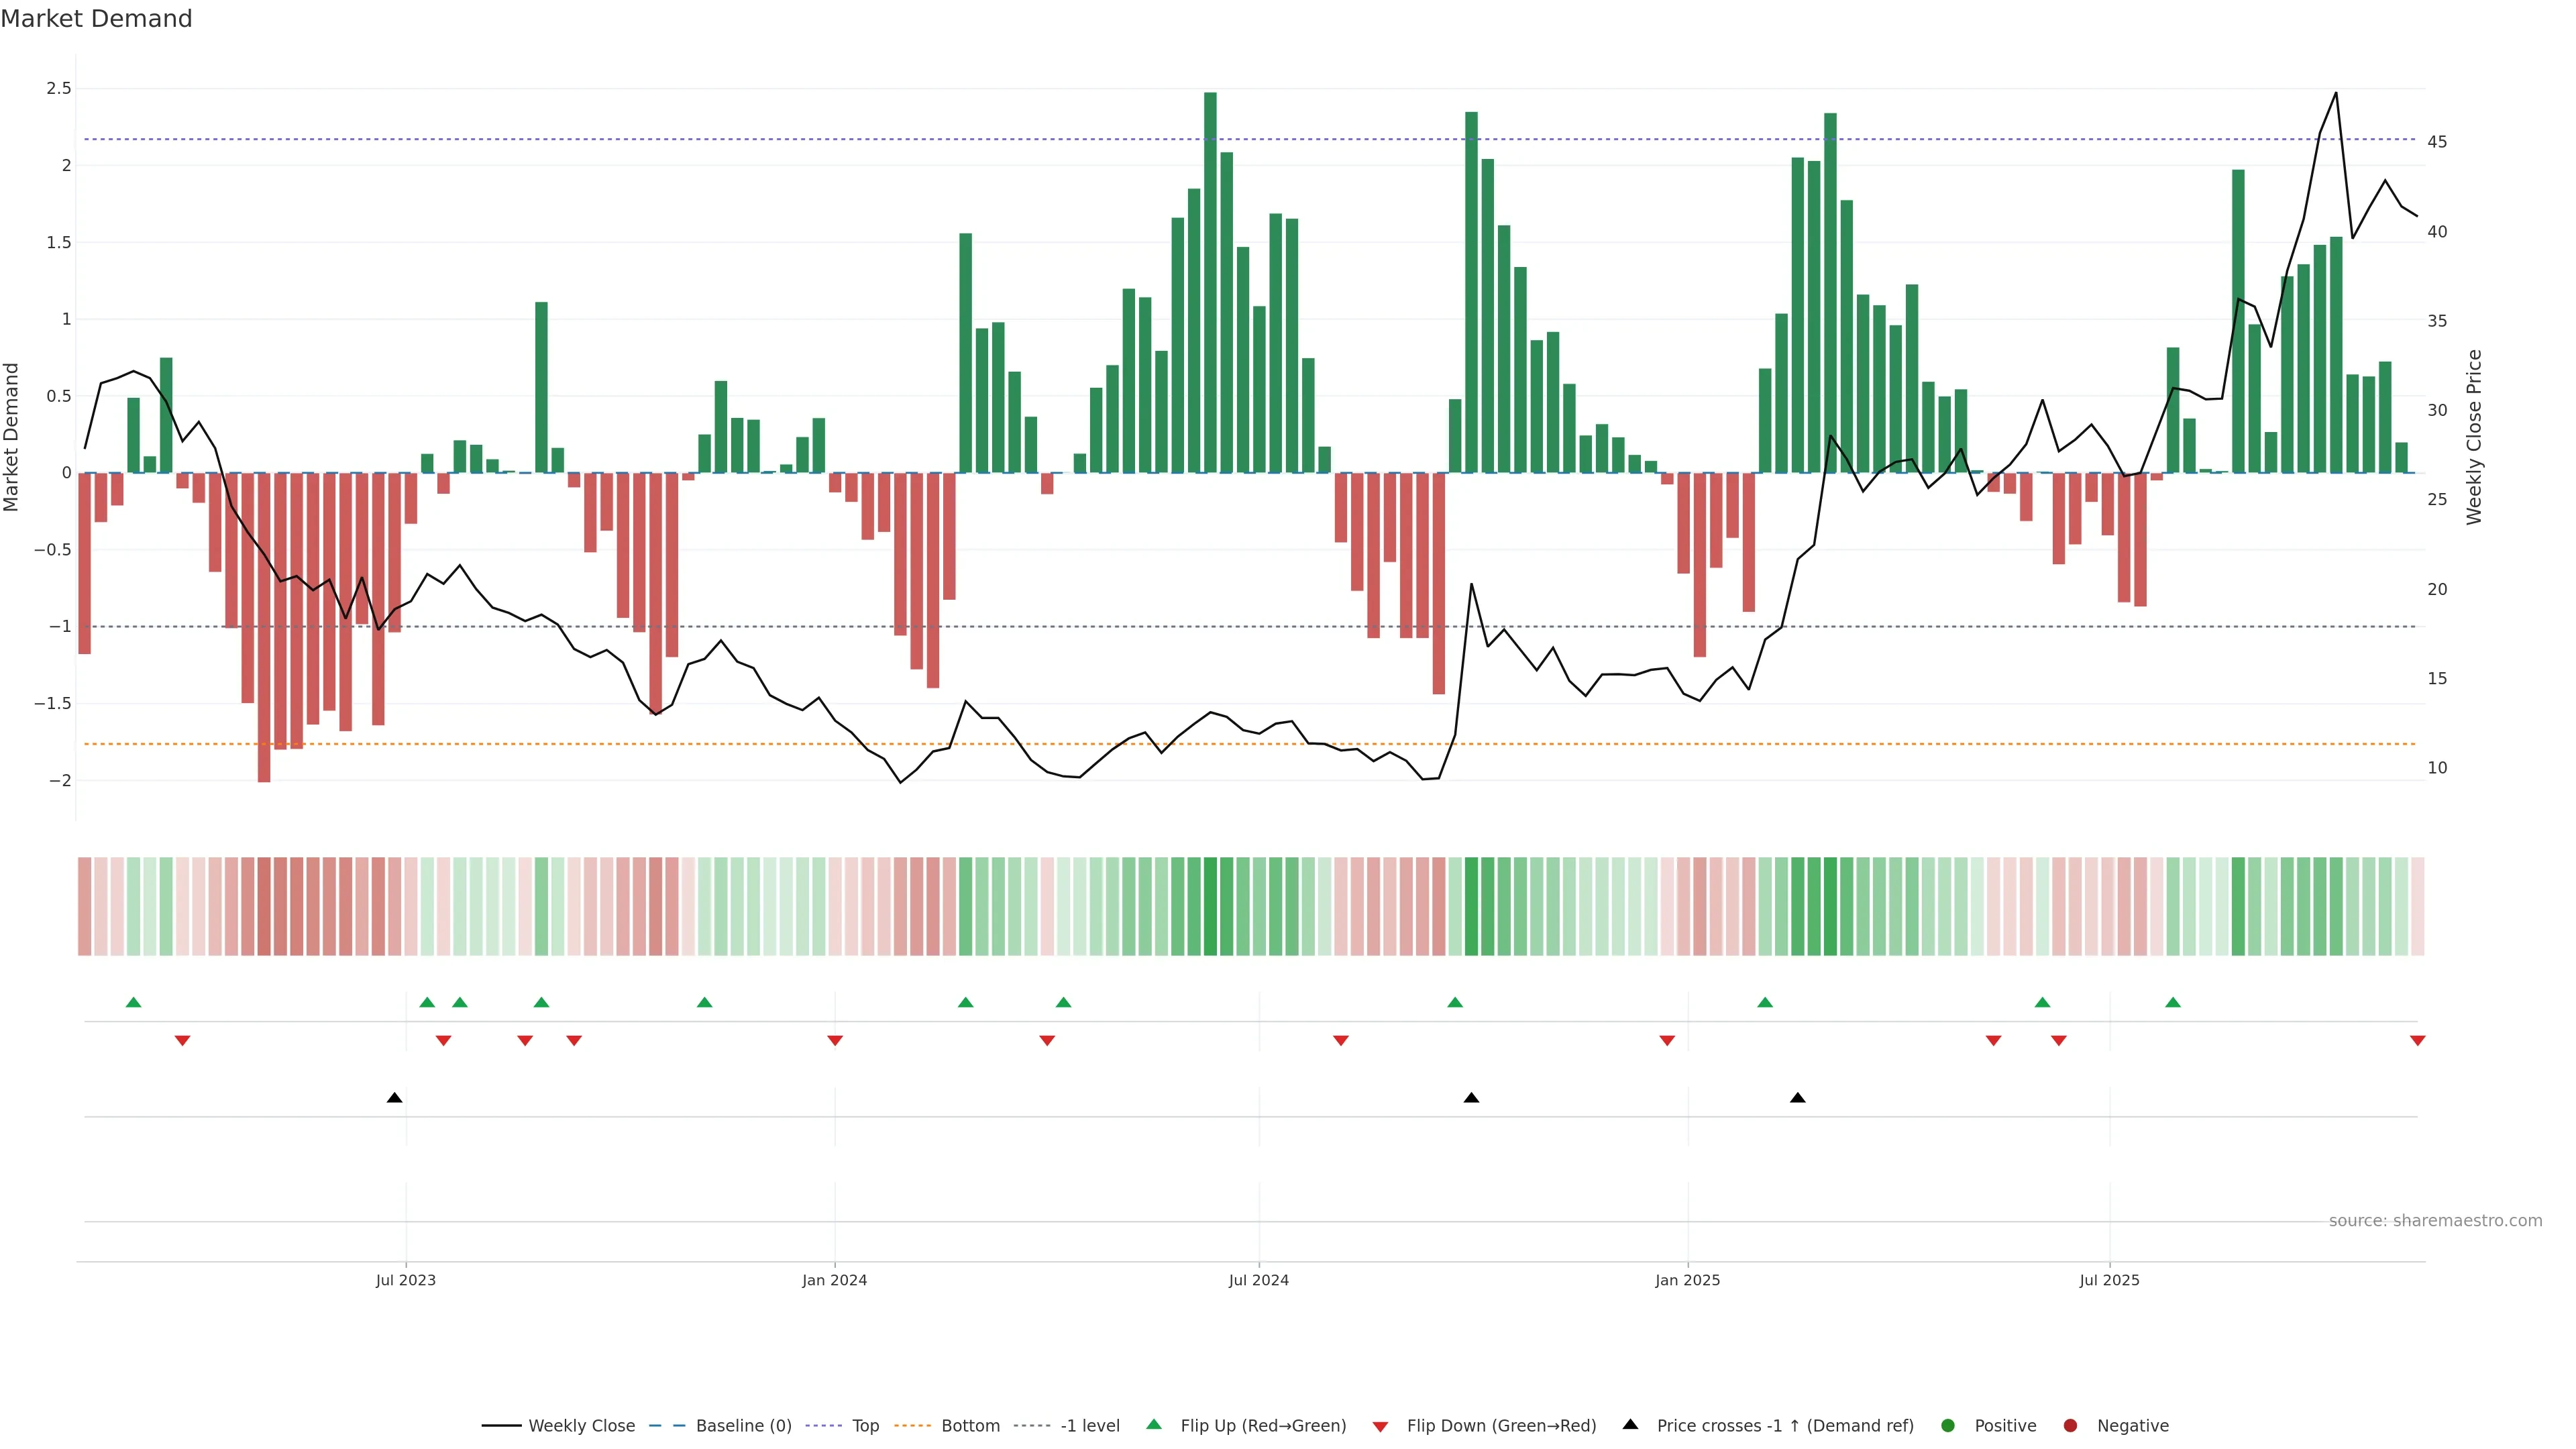Screen dimensions: 2576x1449
Task: Click the tallest green demand bar
Action: coord(1210,280)
